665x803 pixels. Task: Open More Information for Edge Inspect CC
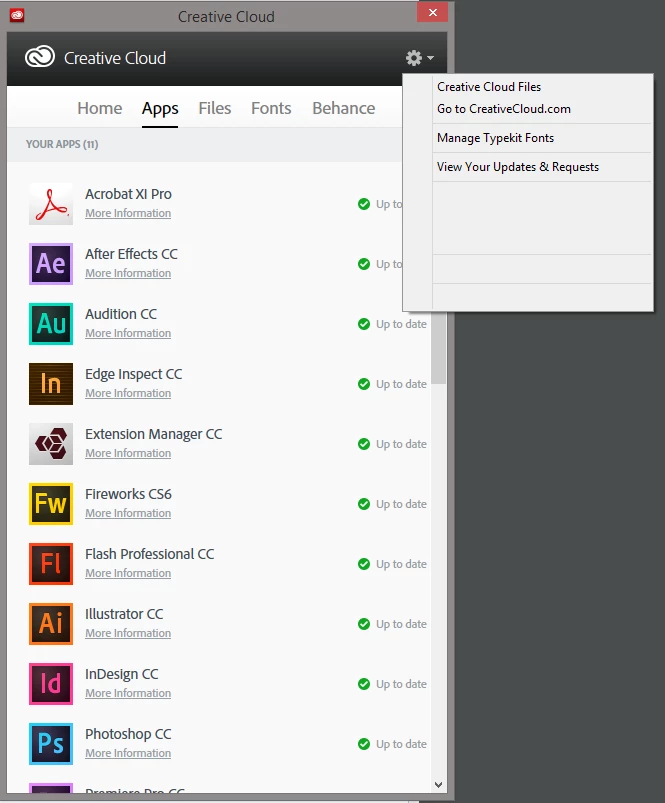(x=128, y=393)
